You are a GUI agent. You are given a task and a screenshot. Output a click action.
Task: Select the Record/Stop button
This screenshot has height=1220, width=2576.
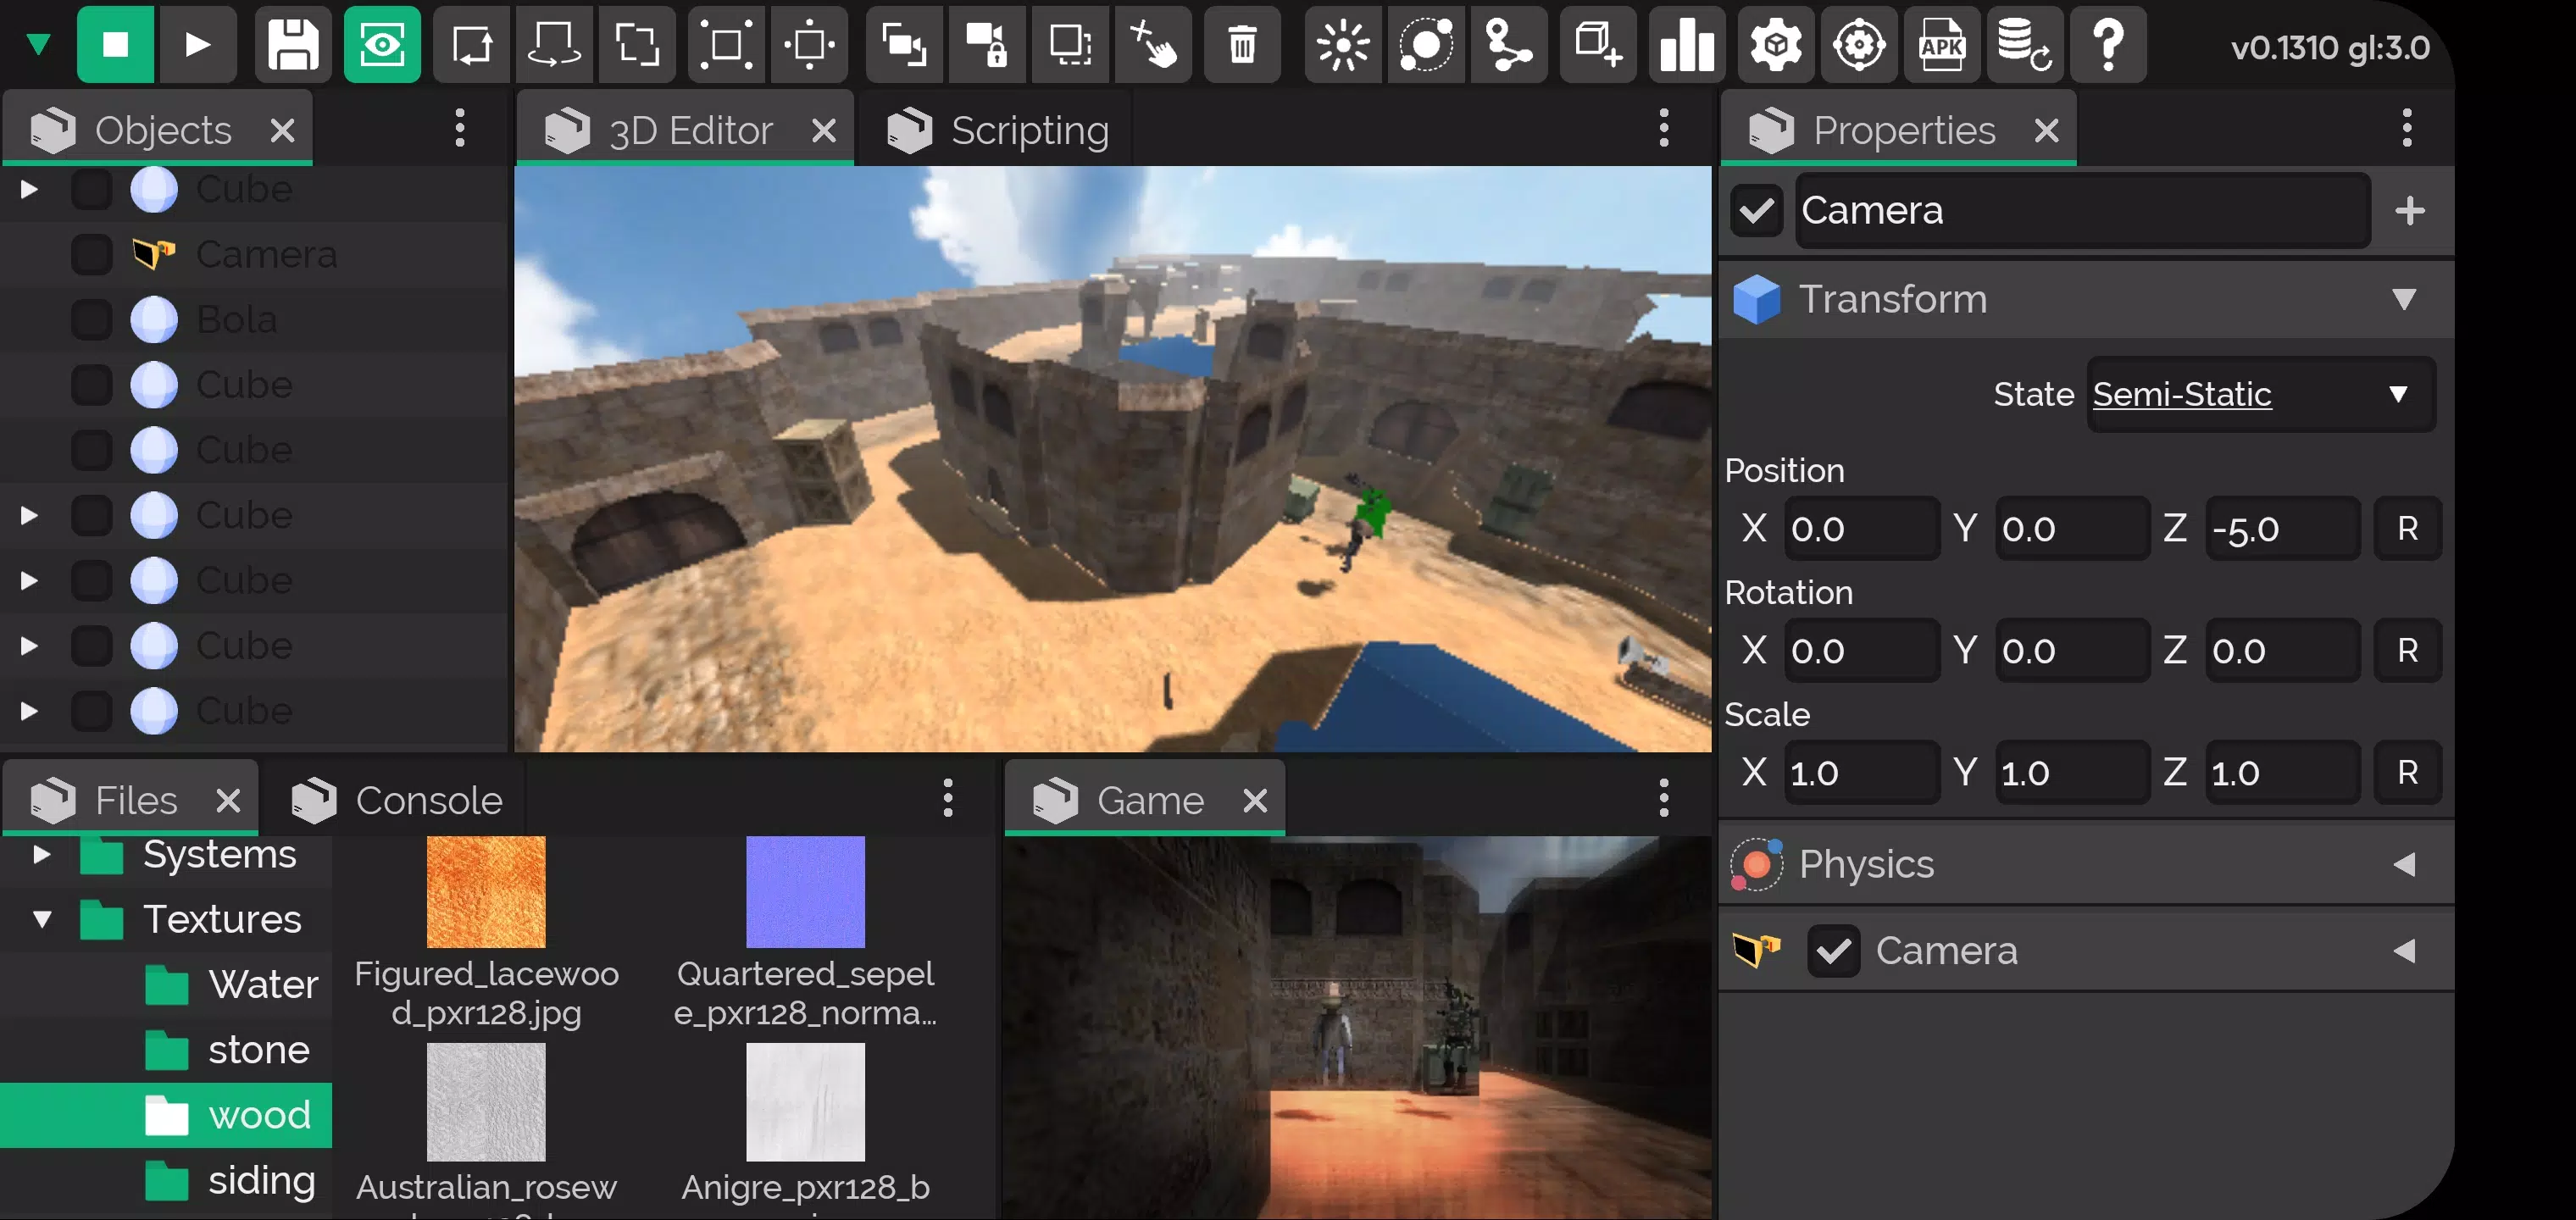pyautogui.click(x=115, y=44)
